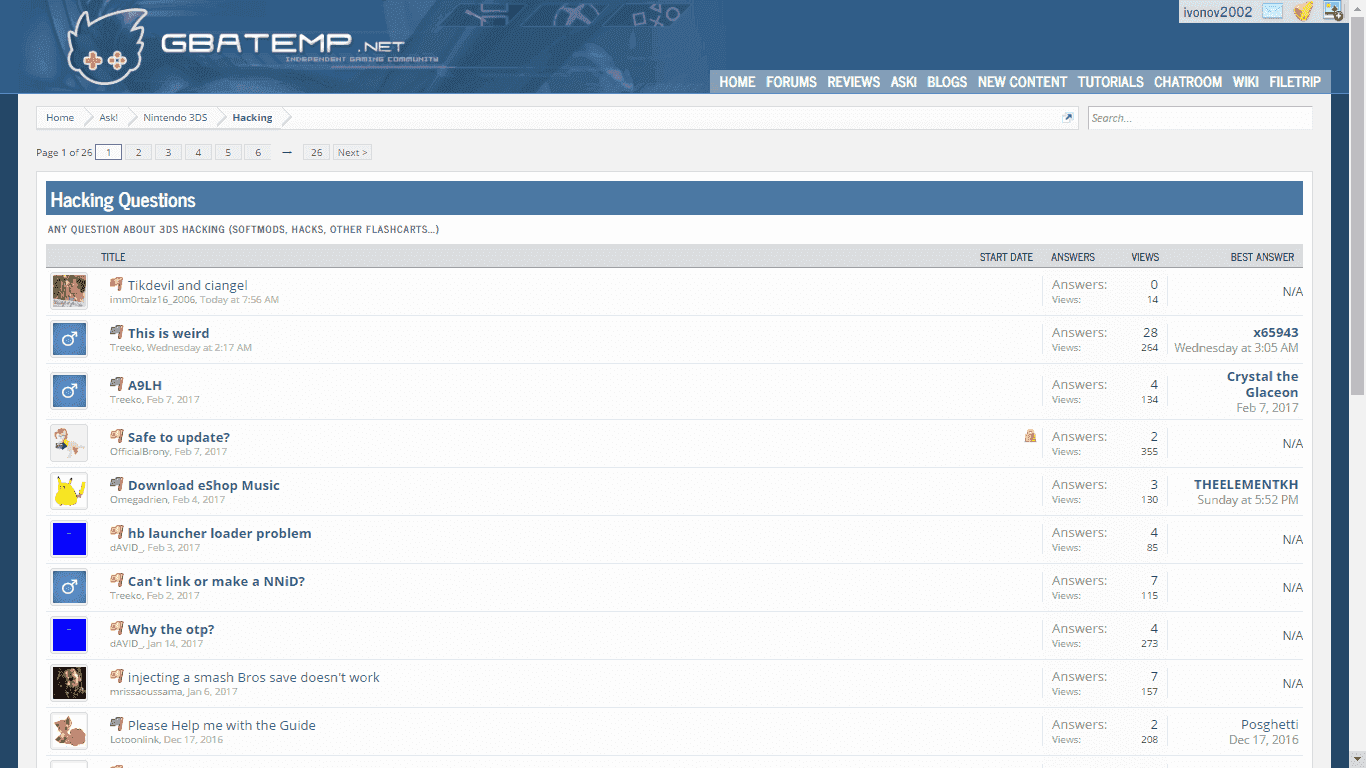
Task: Click the status icon beside 'Please Help me with the Guide'
Action: [116, 724]
